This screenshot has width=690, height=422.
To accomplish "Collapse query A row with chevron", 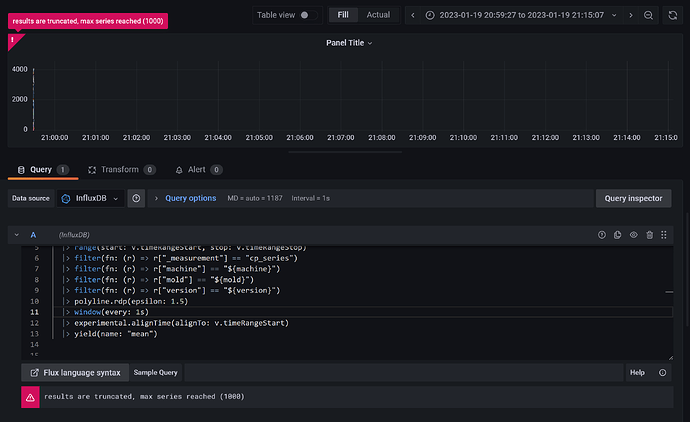I will pyautogui.click(x=17, y=234).
